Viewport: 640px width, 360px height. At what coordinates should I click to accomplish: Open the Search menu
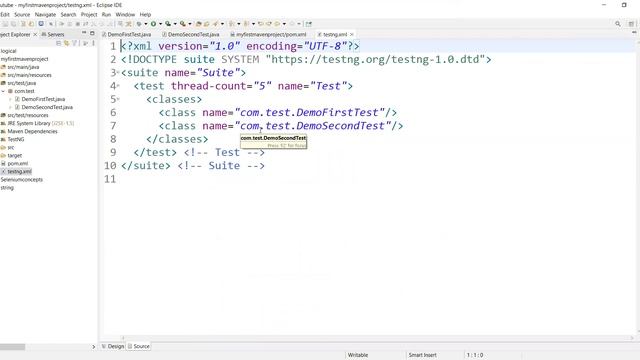pos(68,14)
